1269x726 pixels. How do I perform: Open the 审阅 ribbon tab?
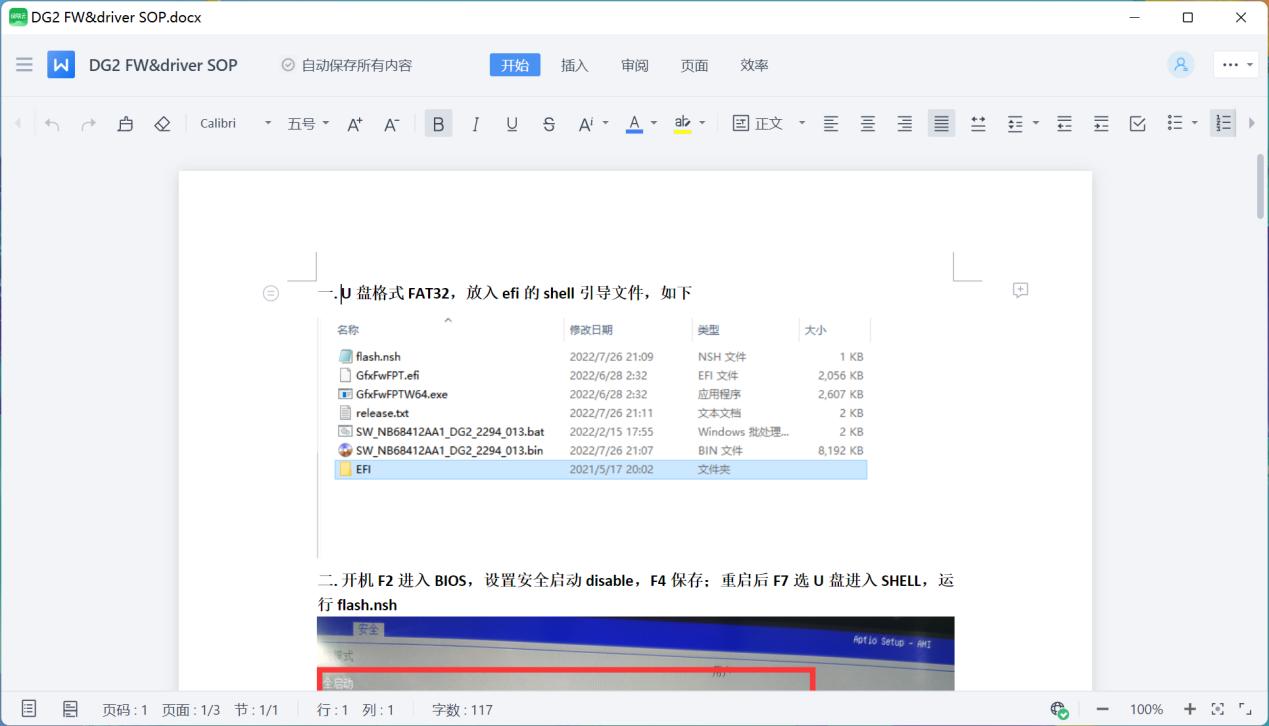click(634, 65)
